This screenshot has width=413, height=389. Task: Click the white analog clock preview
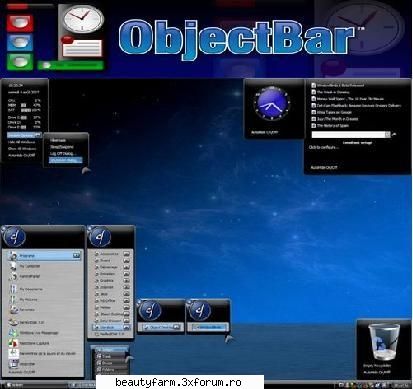coord(84,19)
